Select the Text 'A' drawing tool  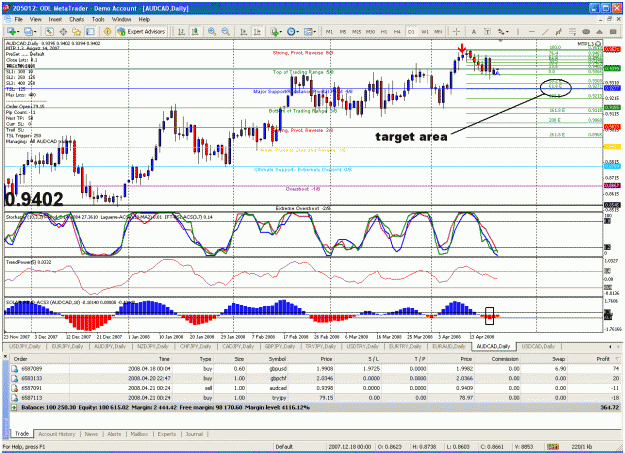(x=474, y=32)
